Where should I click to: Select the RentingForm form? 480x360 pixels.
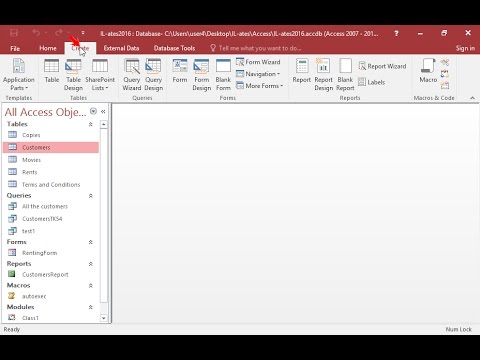[x=51, y=253]
